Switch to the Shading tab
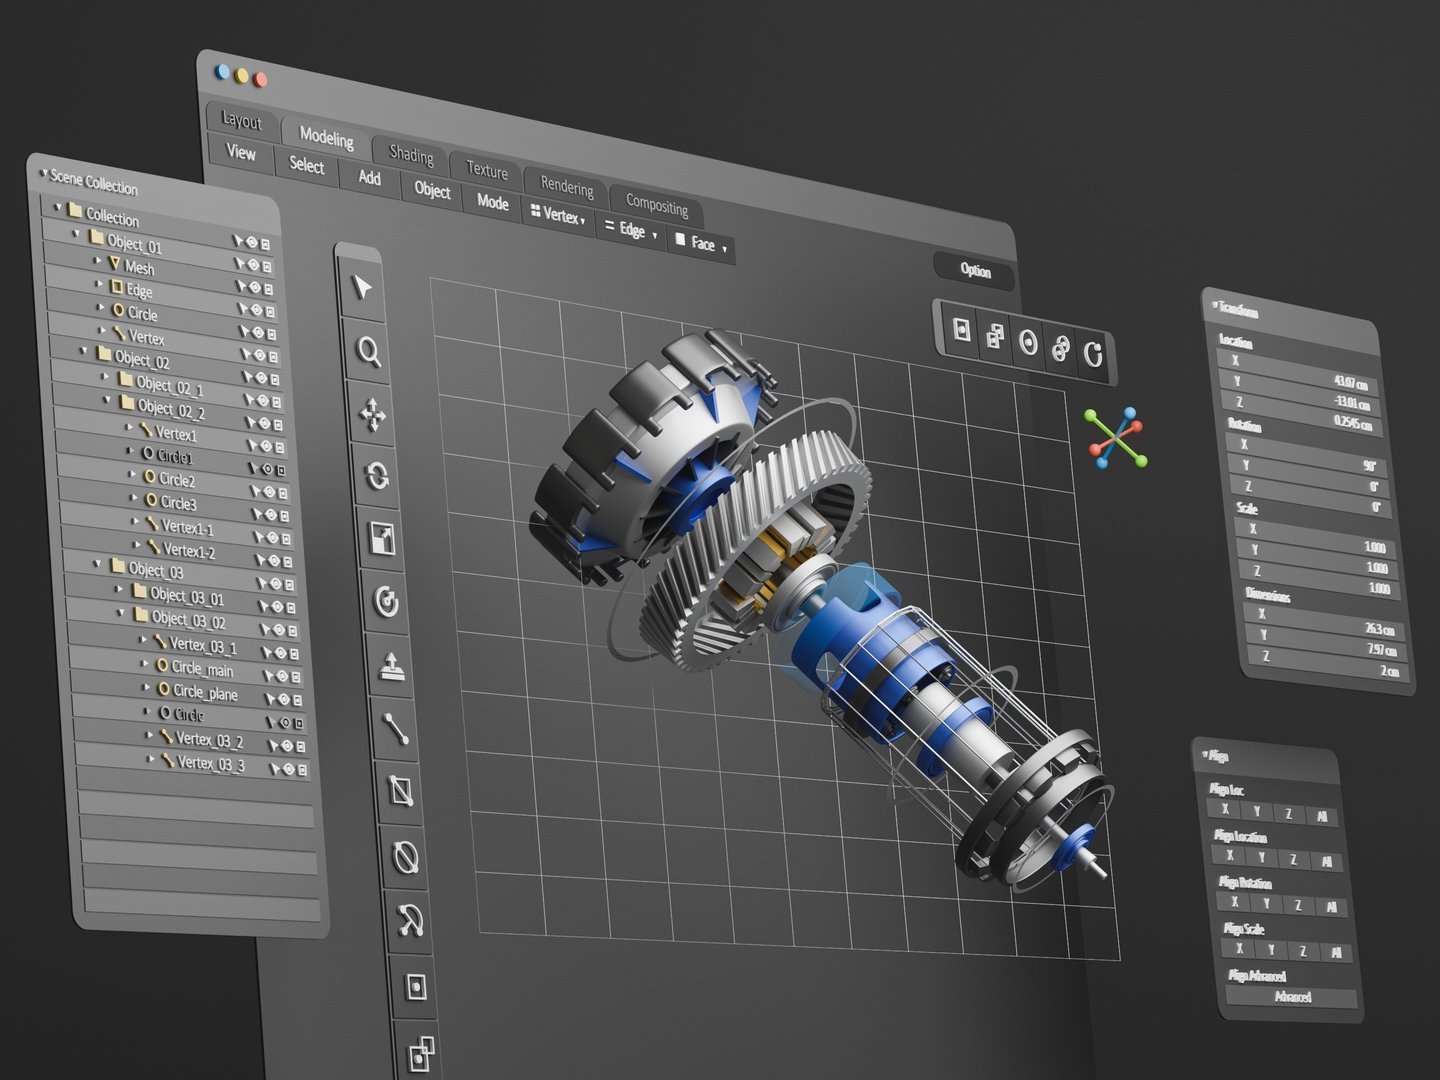This screenshot has width=1440, height=1080. (411, 155)
